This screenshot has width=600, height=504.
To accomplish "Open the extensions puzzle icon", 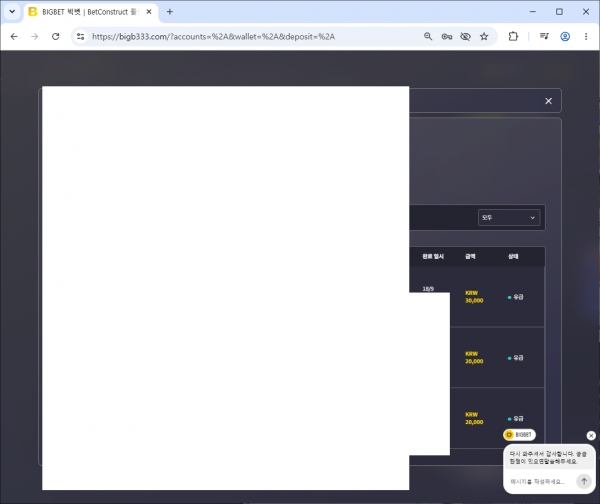I will click(513, 37).
